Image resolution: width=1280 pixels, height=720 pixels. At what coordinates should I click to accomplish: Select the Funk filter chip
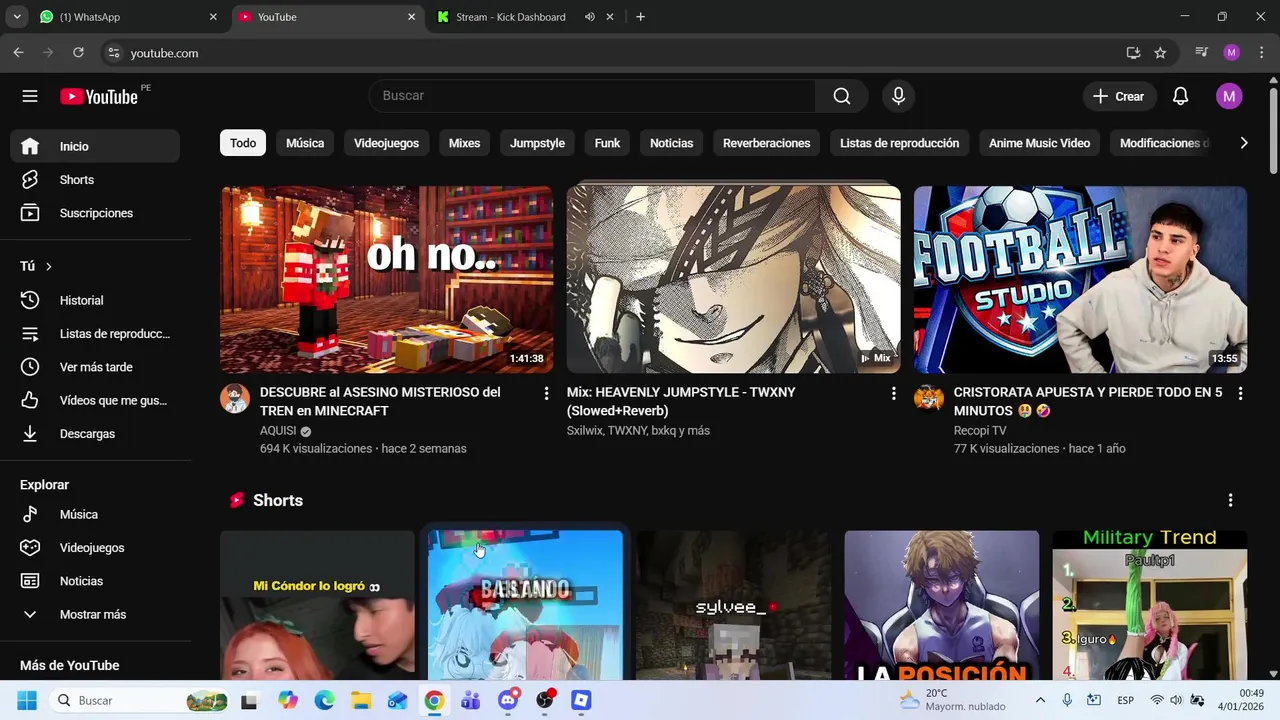[607, 143]
